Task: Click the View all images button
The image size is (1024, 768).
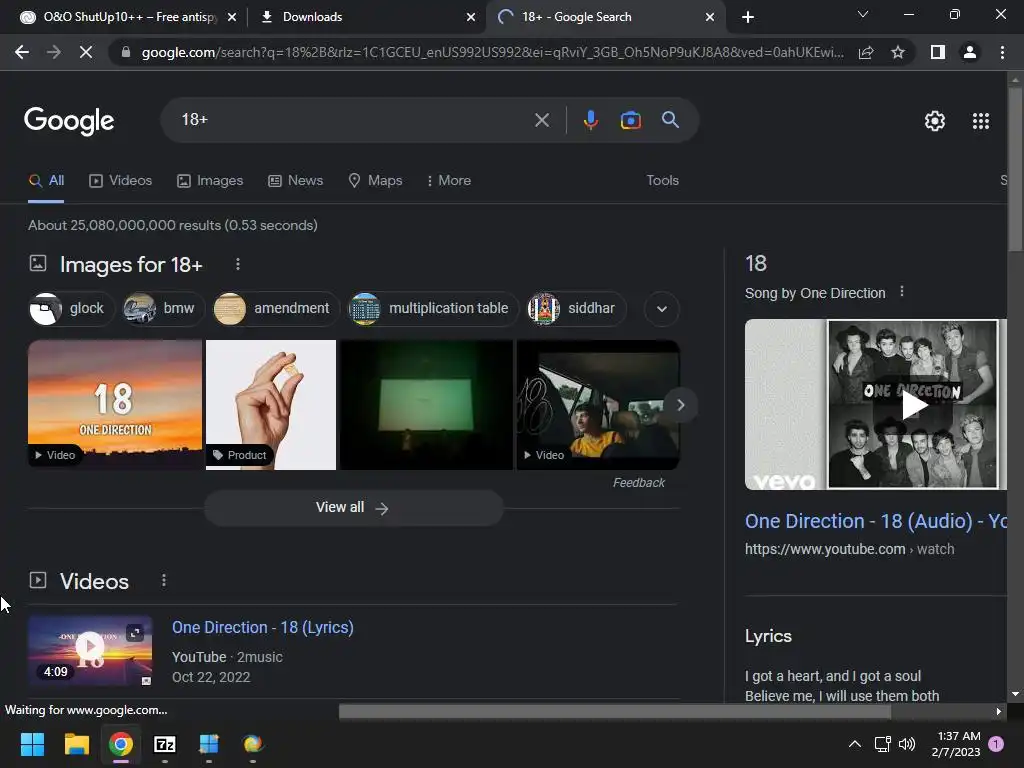Action: click(353, 507)
